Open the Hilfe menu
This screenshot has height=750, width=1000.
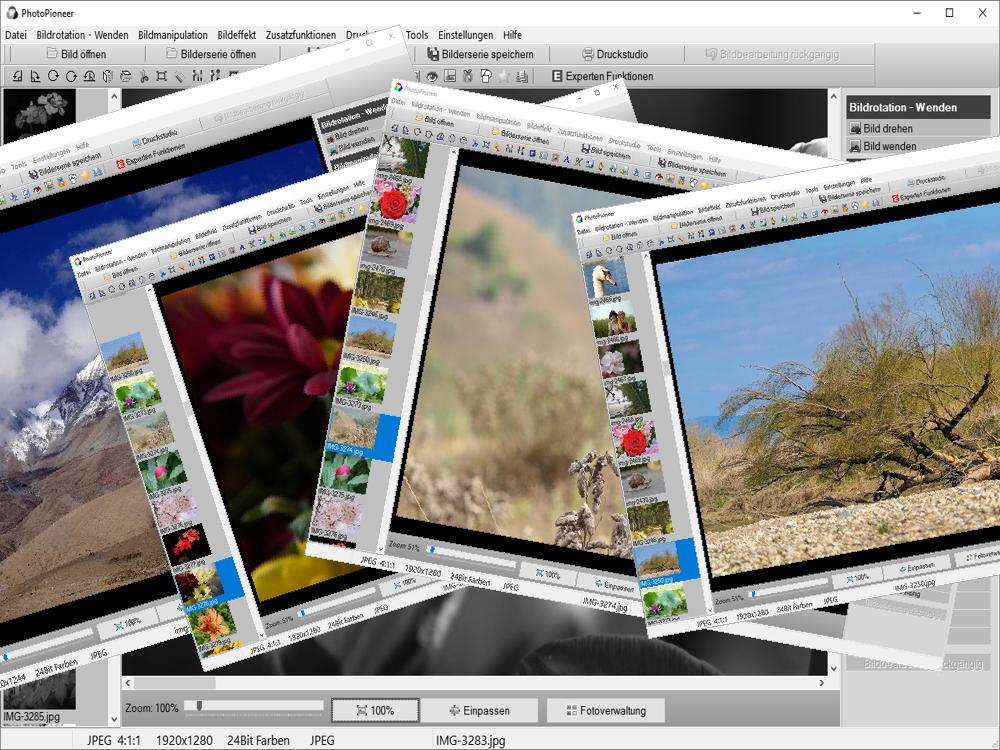(512, 35)
